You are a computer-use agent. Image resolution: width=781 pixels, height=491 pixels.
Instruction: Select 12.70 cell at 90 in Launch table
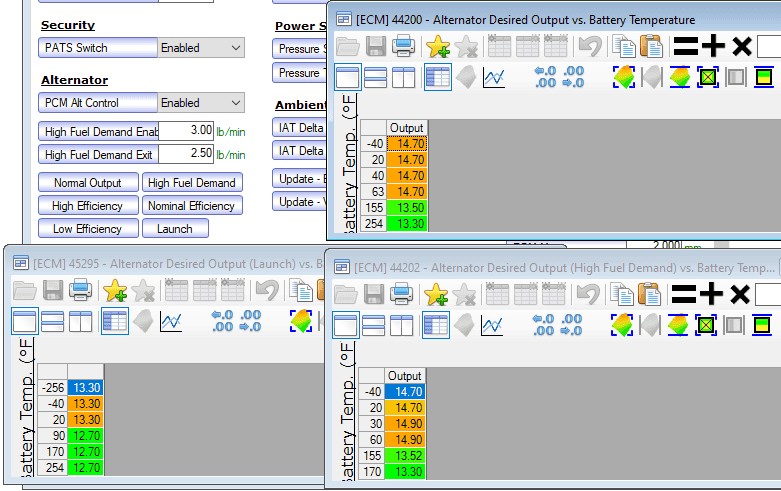(x=86, y=436)
